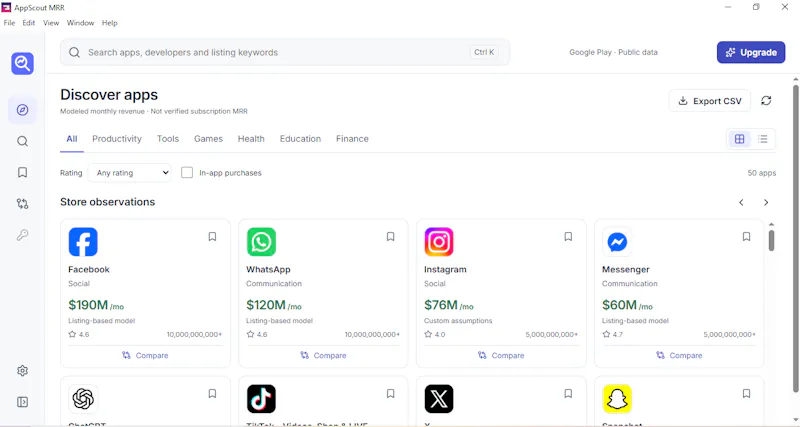Select the Finance tab
The image size is (800, 427).
[x=352, y=139]
